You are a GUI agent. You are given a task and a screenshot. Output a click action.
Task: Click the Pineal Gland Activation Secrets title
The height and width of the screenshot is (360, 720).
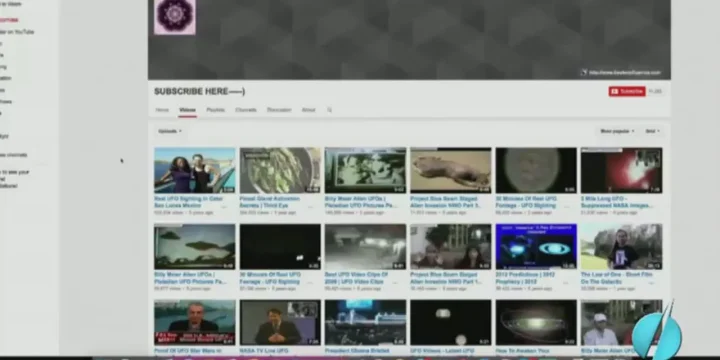[270, 202]
